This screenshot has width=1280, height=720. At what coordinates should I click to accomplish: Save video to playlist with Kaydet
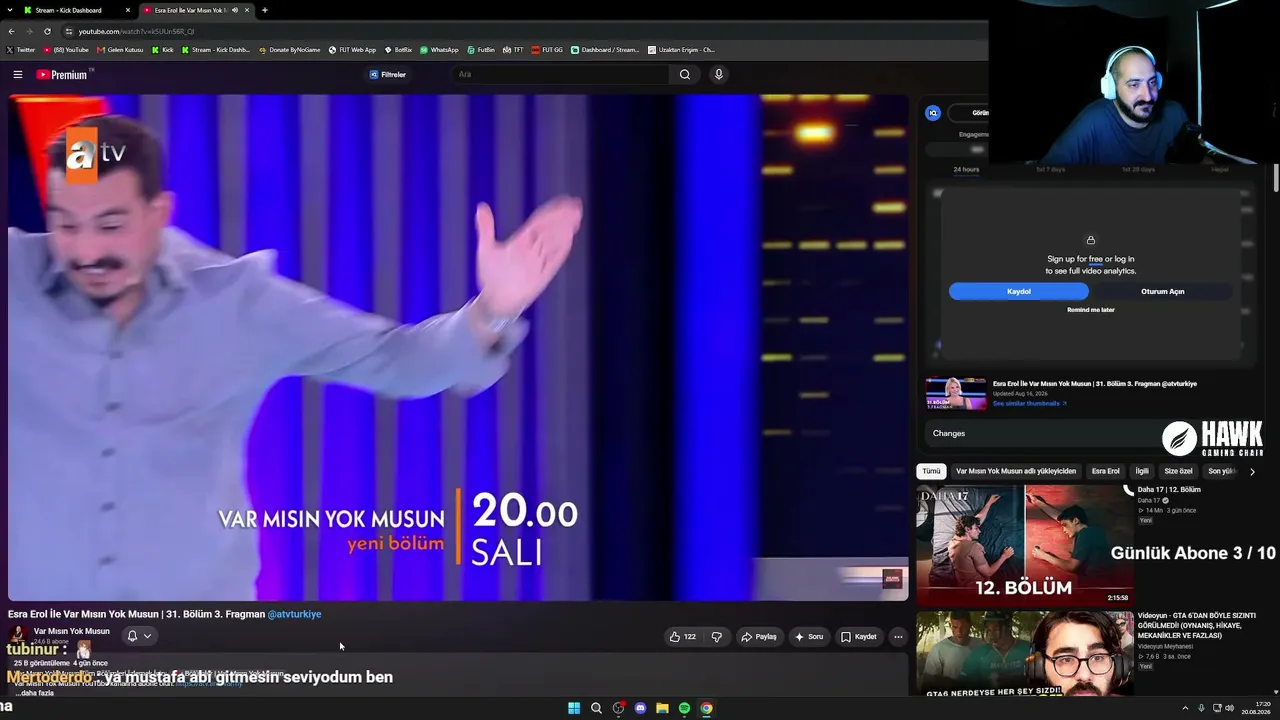859,636
